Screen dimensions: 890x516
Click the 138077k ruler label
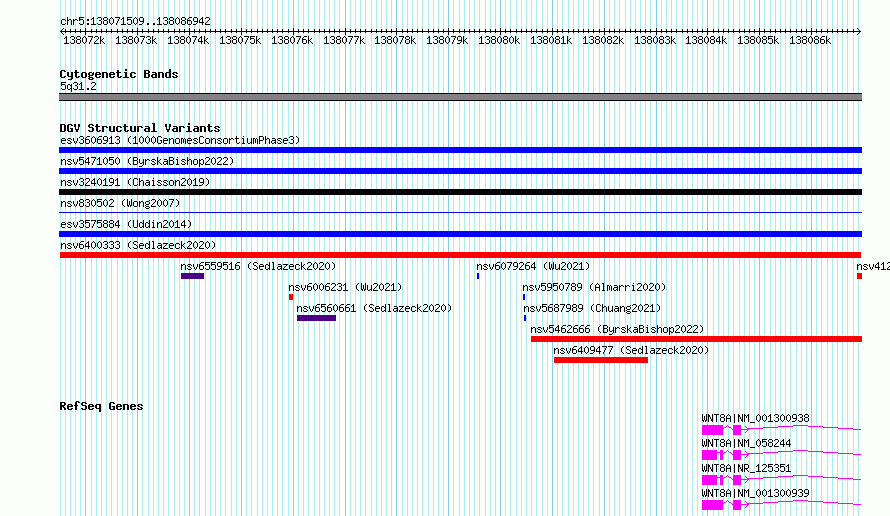[x=344, y=40]
